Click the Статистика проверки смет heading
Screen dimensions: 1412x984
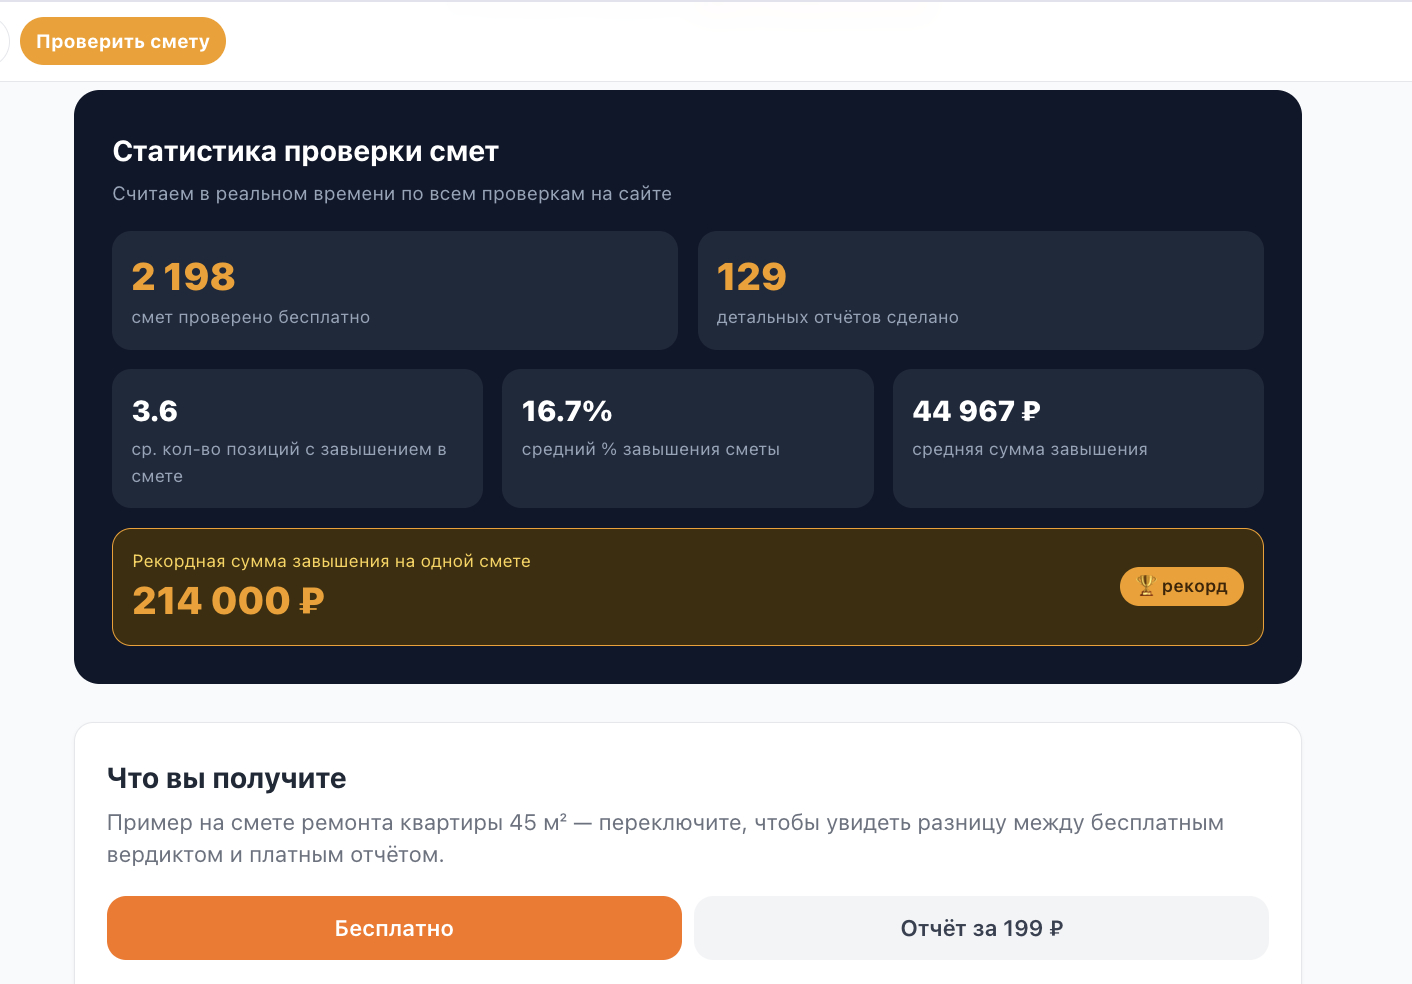click(x=305, y=151)
